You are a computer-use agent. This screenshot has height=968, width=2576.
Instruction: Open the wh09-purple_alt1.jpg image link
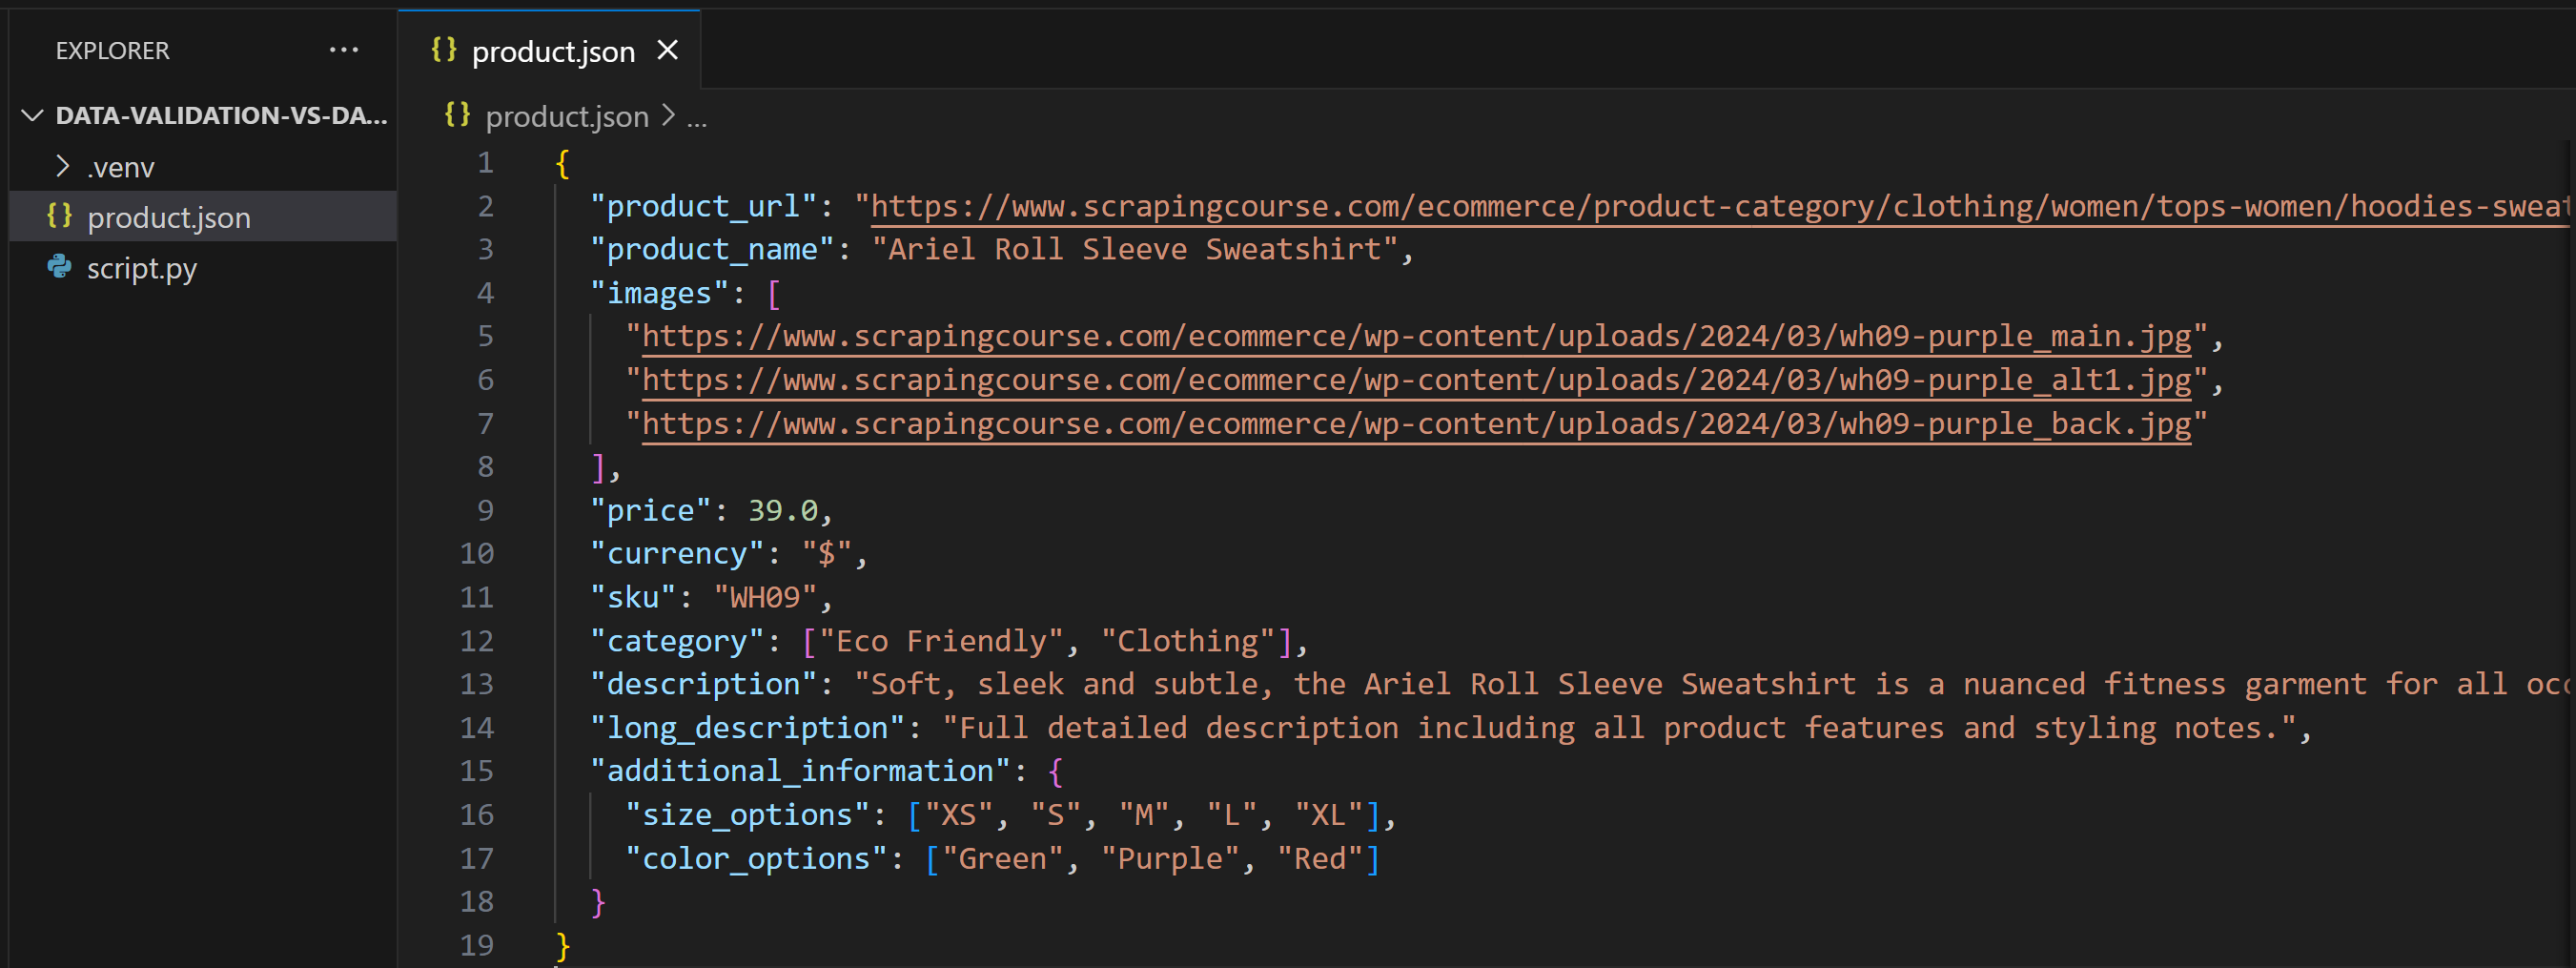coord(1400,379)
